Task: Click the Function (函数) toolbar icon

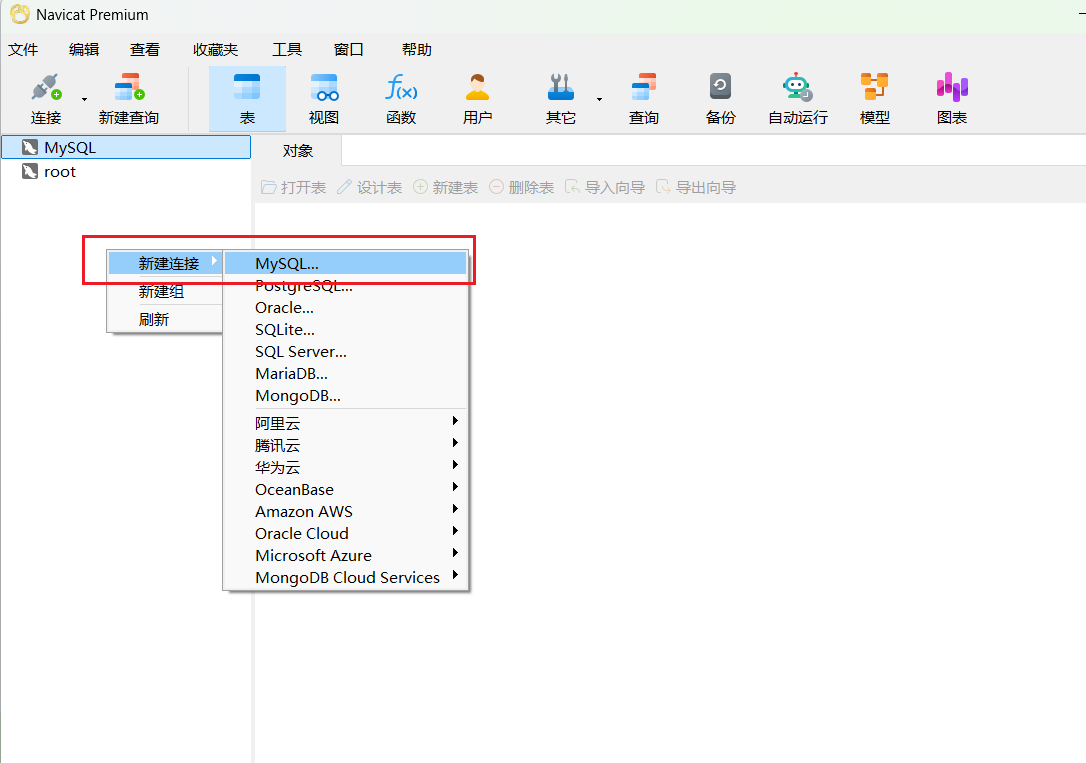Action: 401,88
